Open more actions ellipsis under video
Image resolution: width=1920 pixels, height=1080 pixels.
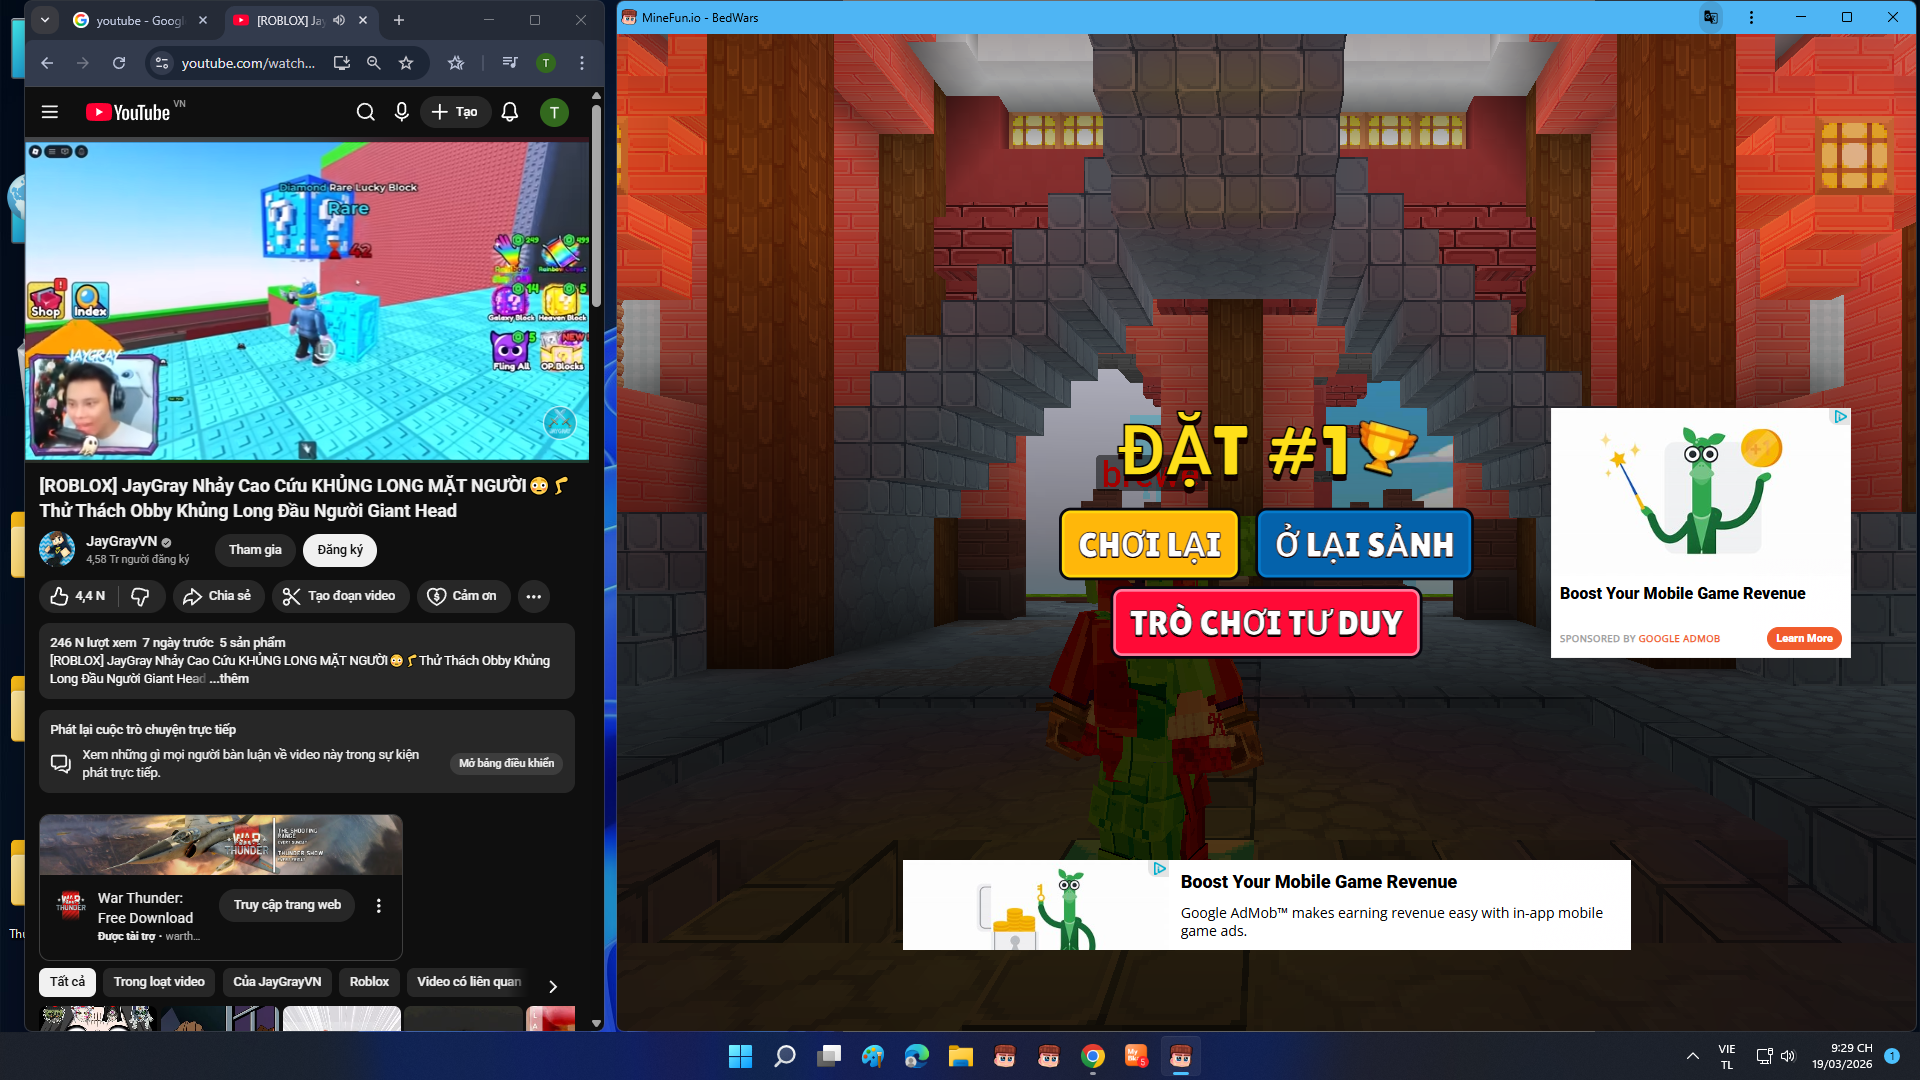pyautogui.click(x=534, y=596)
